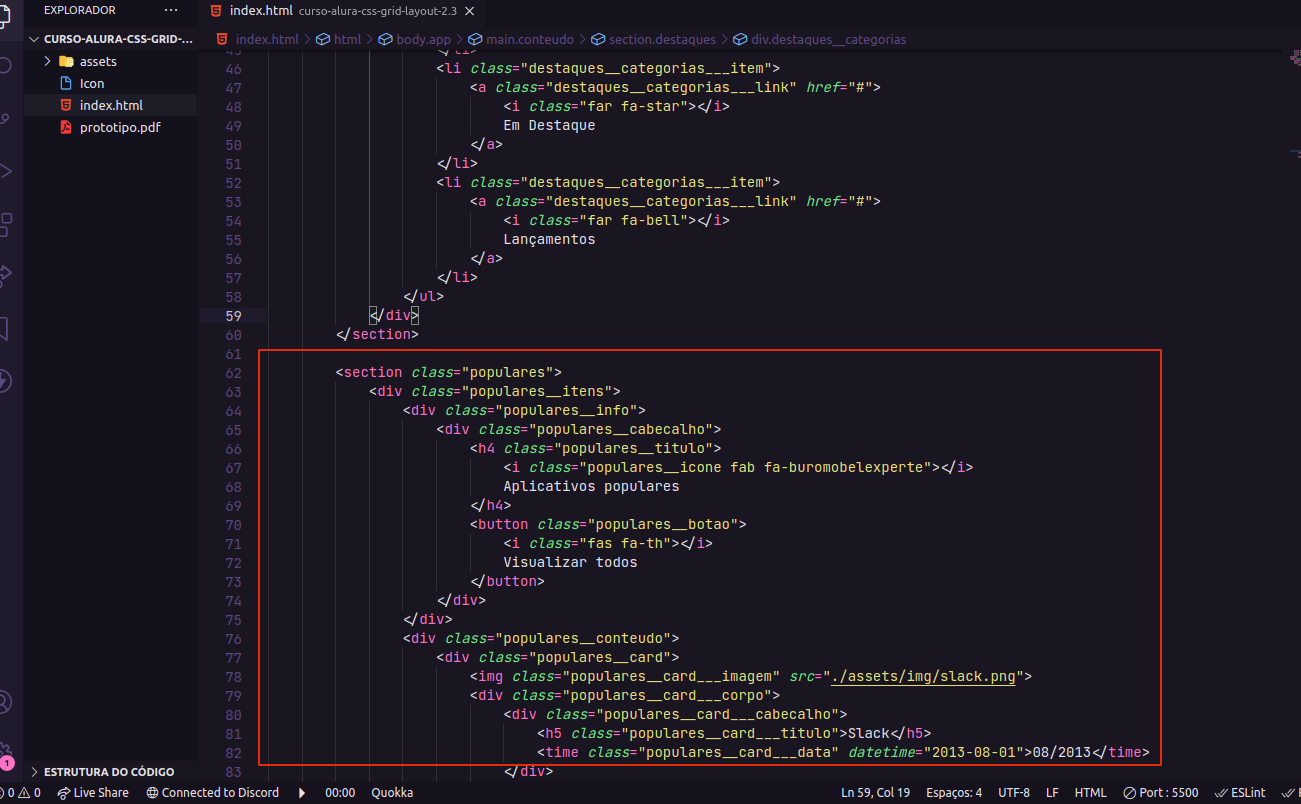This screenshot has width=1301, height=804.
Task: Click 'fa-buromobelexperte' icon class on line 67
Action: pos(847,467)
